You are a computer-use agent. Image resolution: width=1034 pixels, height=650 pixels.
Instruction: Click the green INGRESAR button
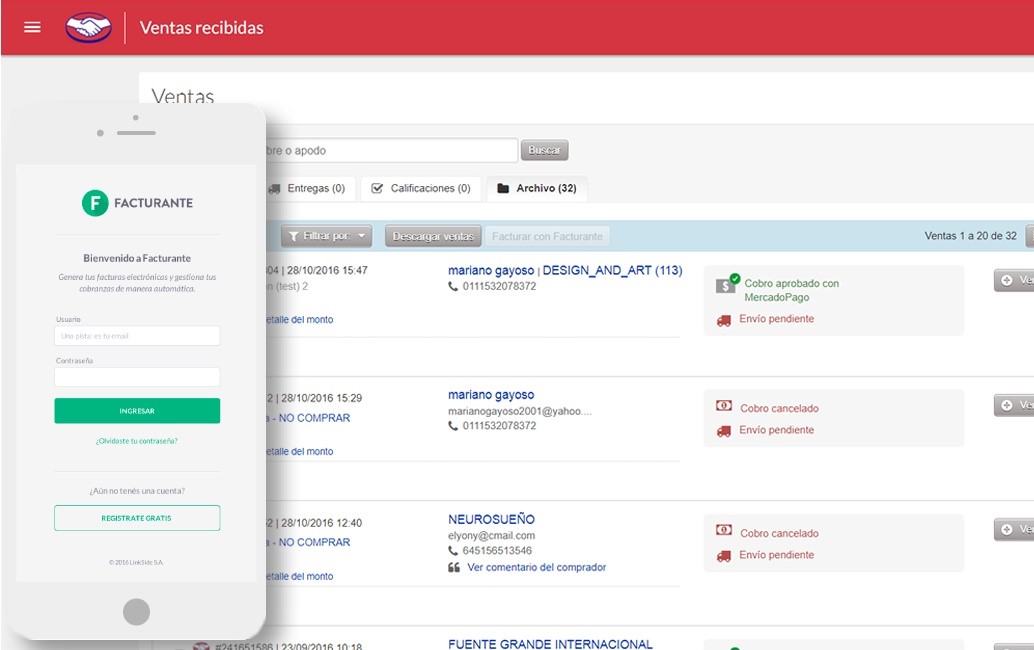pyautogui.click(x=137, y=411)
